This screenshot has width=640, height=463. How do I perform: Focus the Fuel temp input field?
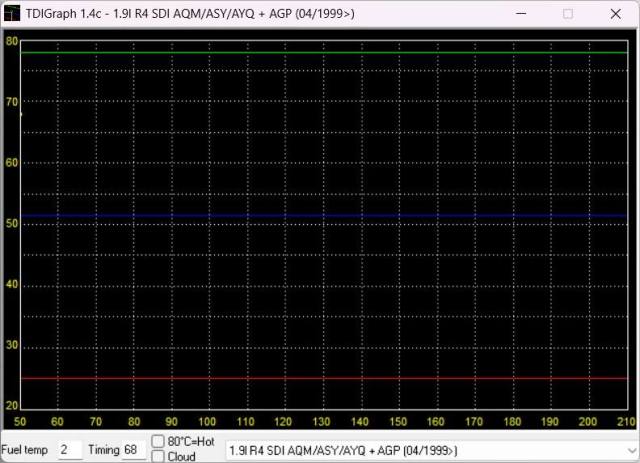(x=69, y=450)
